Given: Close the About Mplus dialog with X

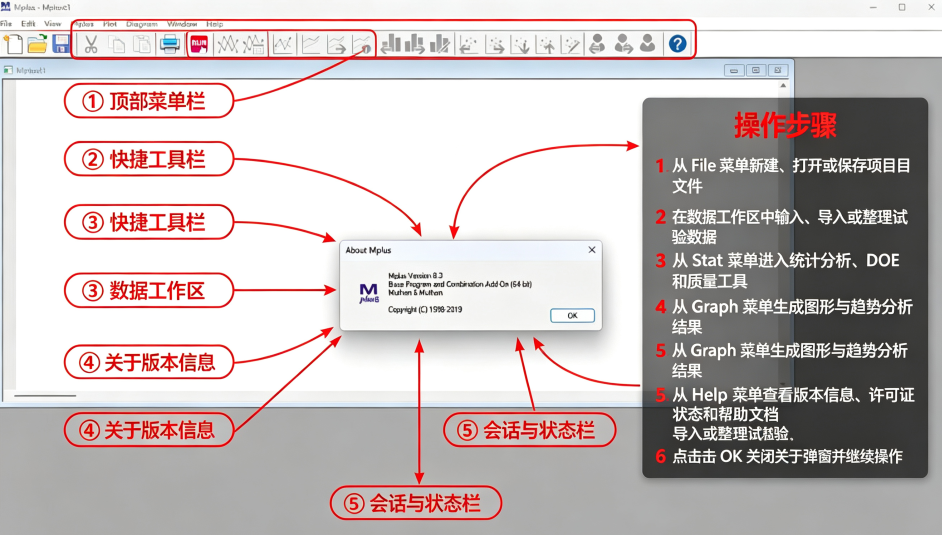Looking at the screenshot, I should pos(592,250).
